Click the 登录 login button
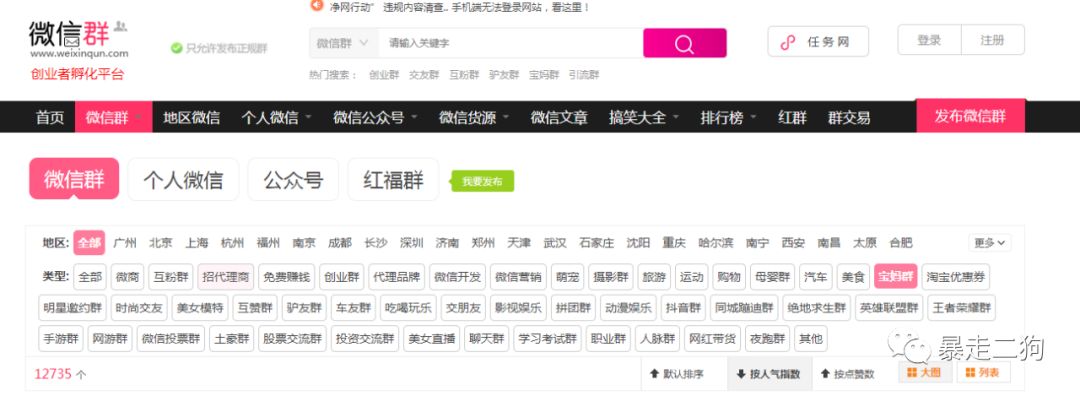The image size is (1080, 396). point(928,40)
